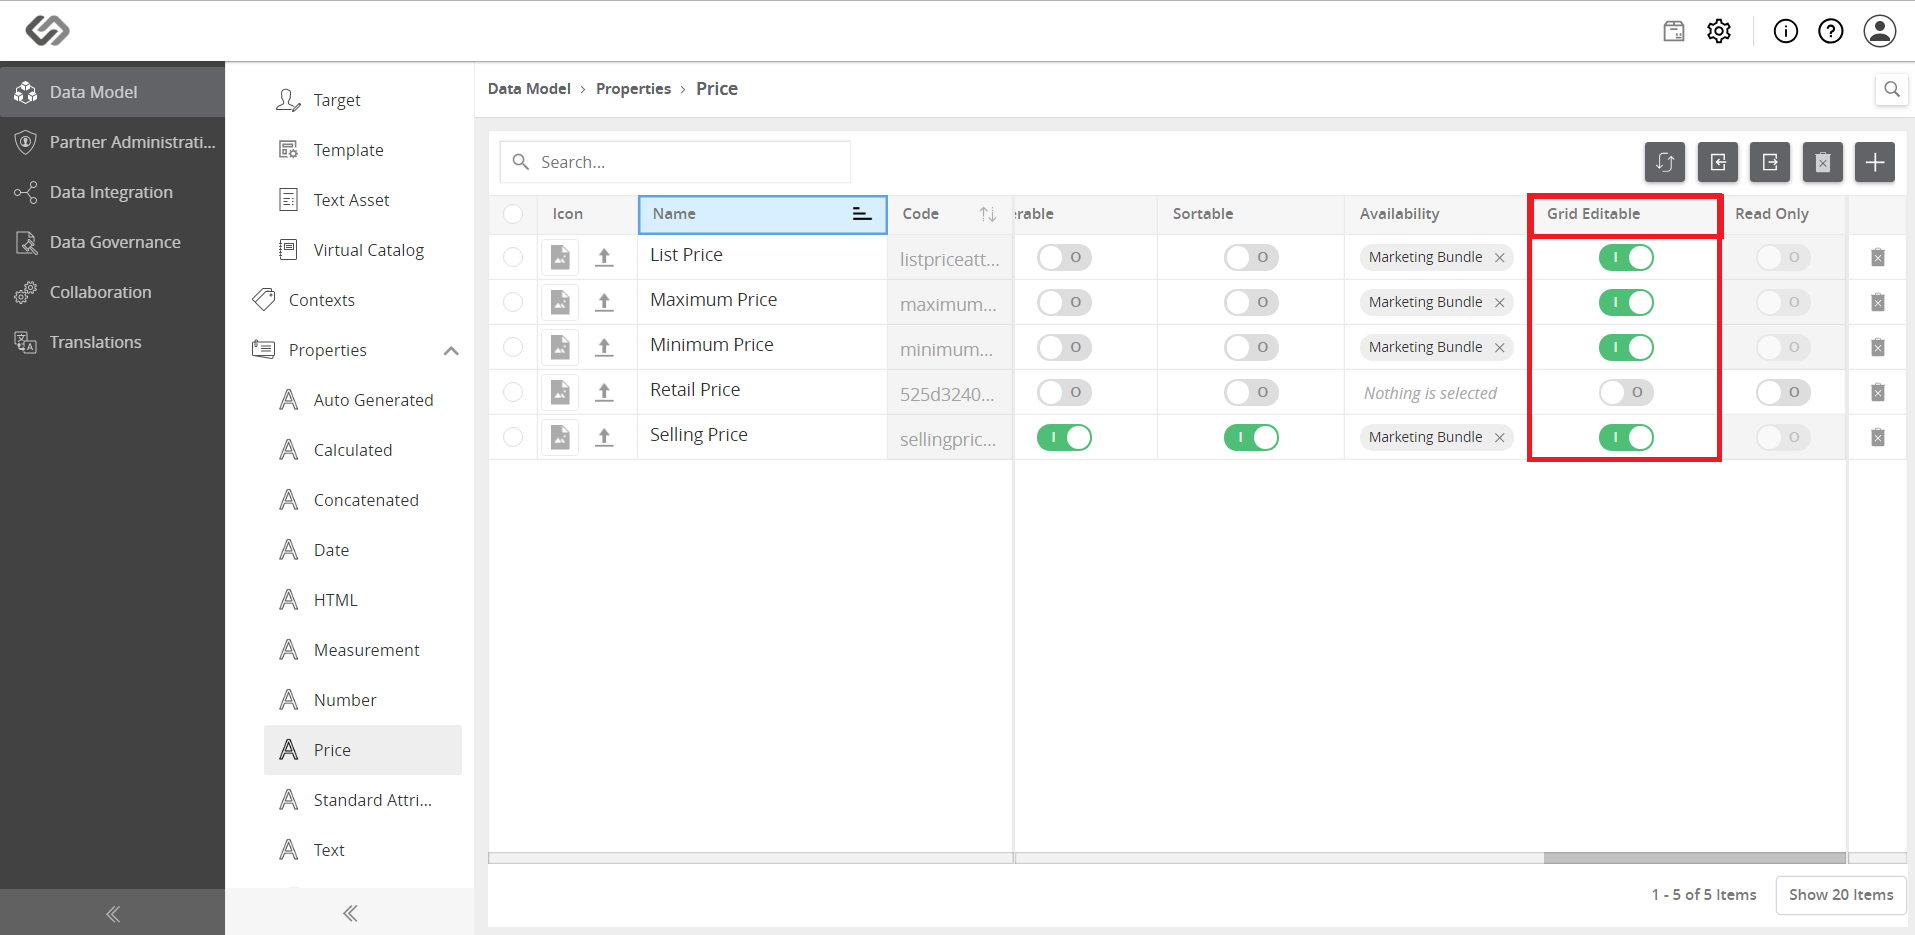Viewport: 1915px width, 935px height.
Task: Click the application logo
Action: coord(47,31)
